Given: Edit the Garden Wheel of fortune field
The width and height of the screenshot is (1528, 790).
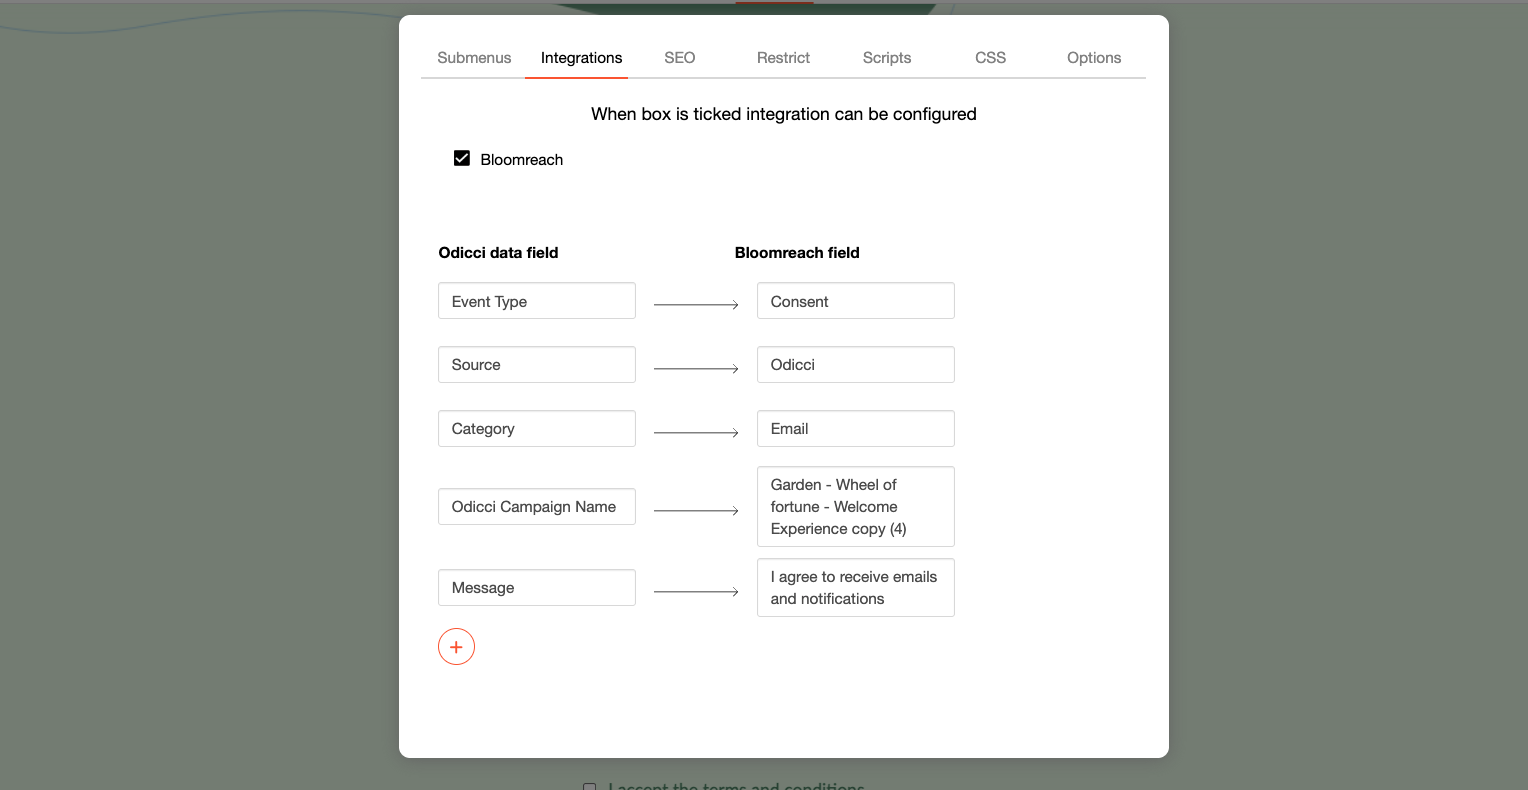Looking at the screenshot, I should tap(855, 507).
